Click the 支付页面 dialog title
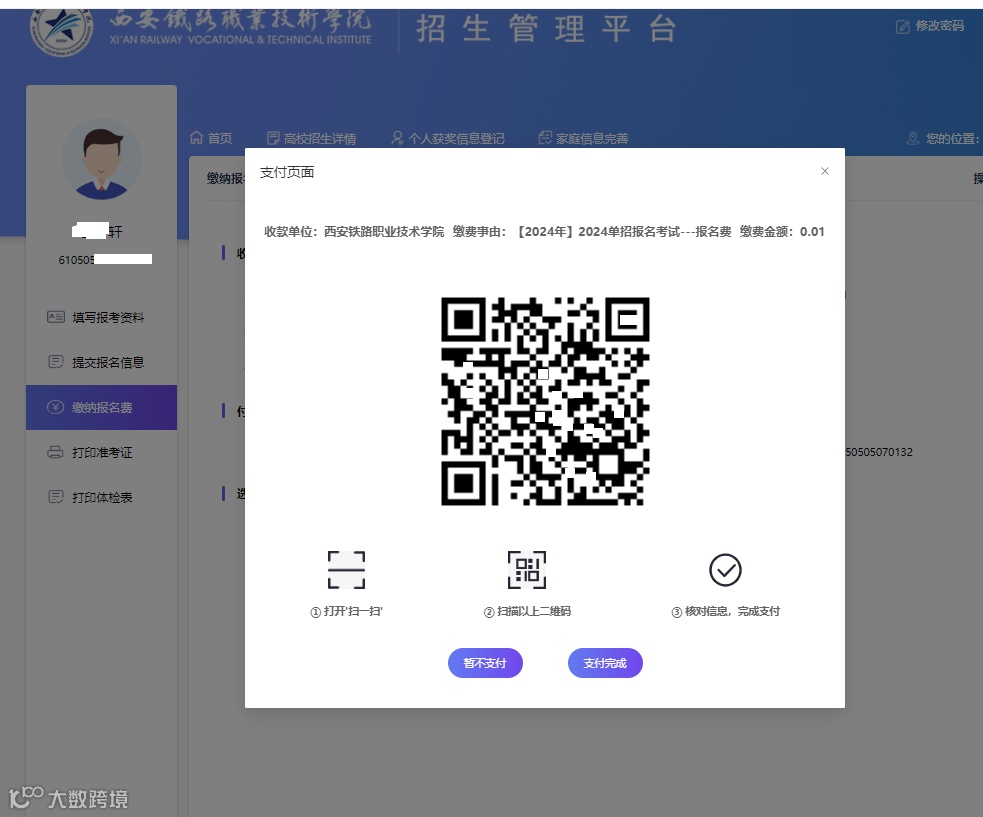 287,172
